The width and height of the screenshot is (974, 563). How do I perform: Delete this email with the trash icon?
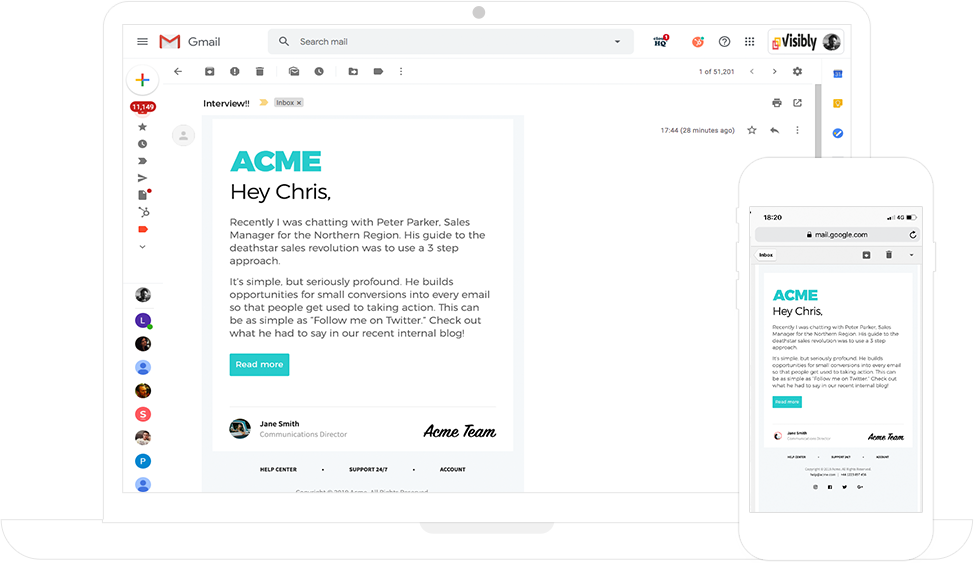pyautogui.click(x=260, y=71)
